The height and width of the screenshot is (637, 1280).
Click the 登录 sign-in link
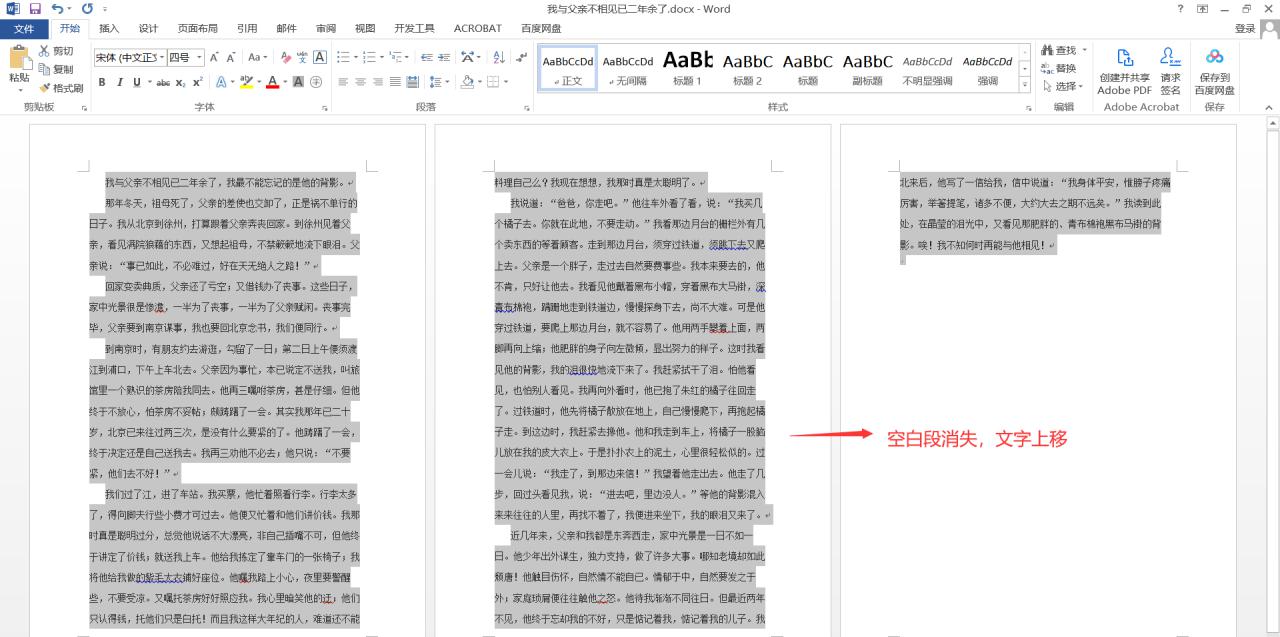click(x=1245, y=29)
